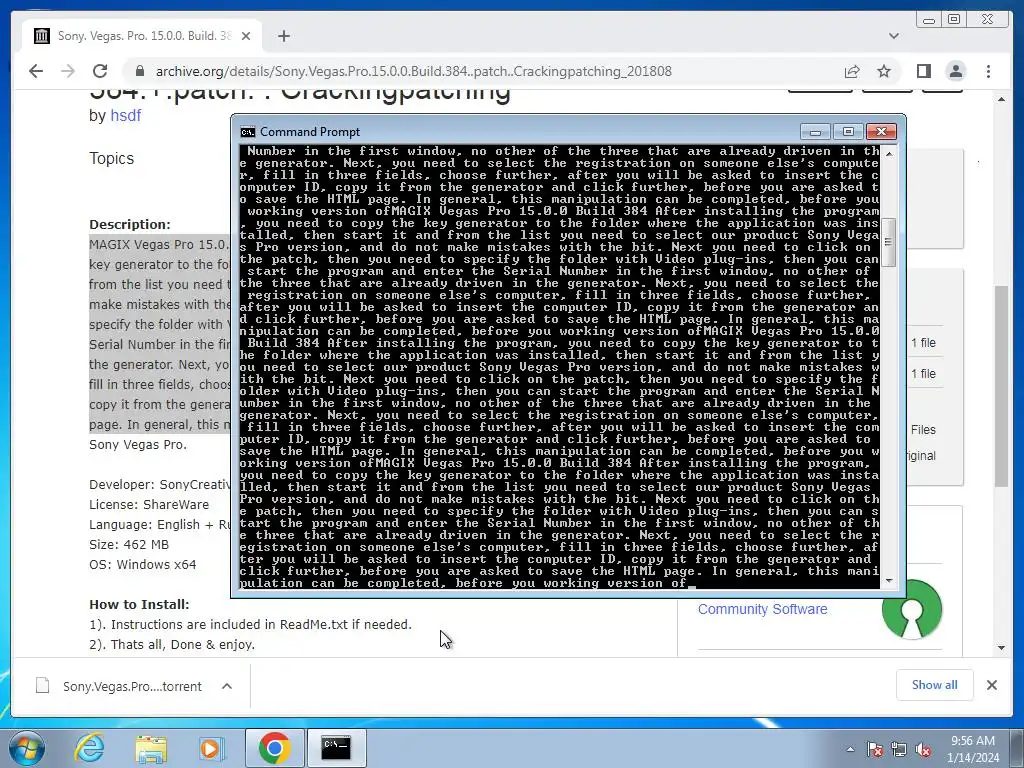Viewport: 1024px width, 768px height.
Task: Open the hsdf uploader link
Action: pos(125,116)
